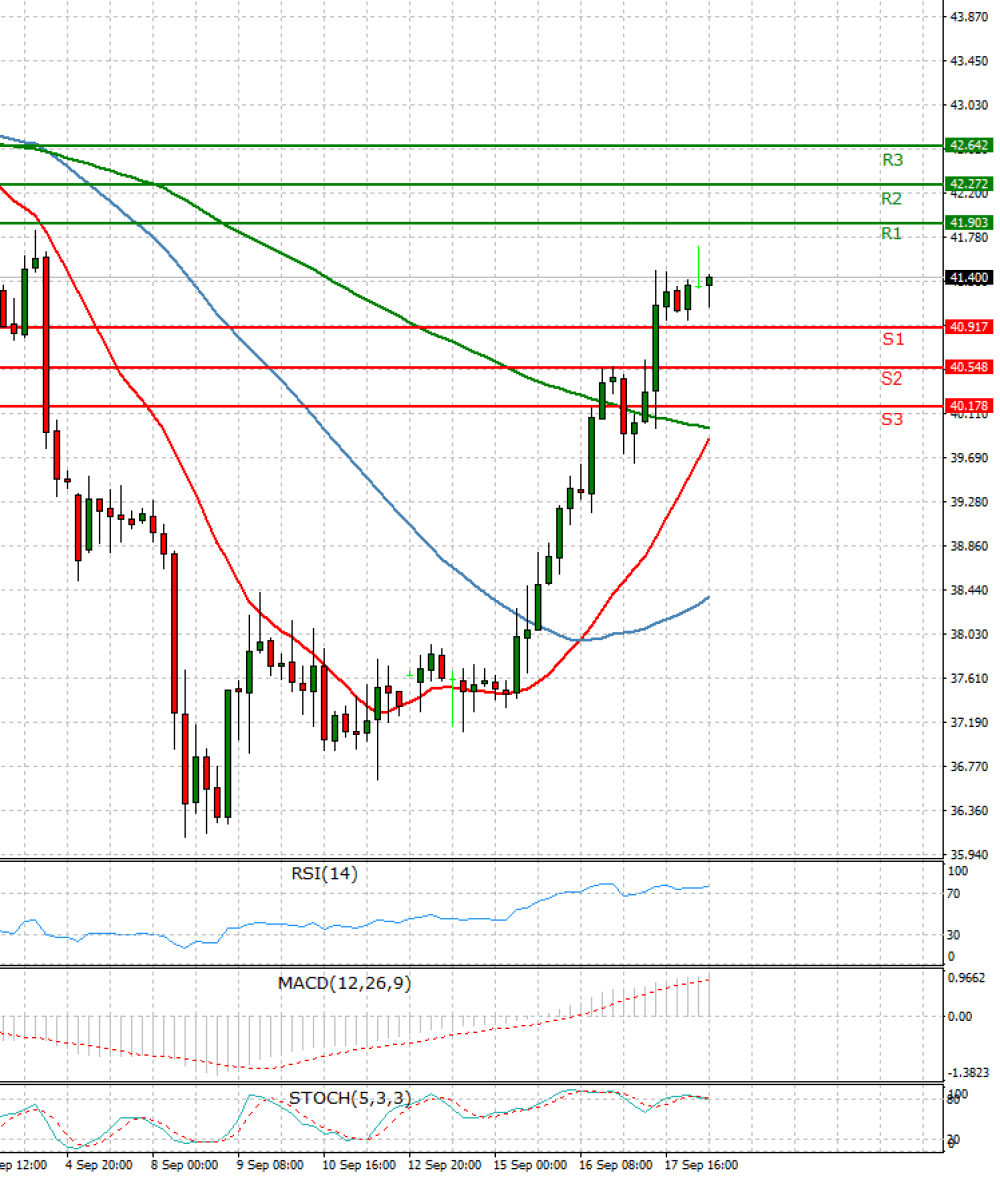This screenshot has height=1180, width=1000.
Task: Click the 43.450 price axis value
Action: [969, 61]
